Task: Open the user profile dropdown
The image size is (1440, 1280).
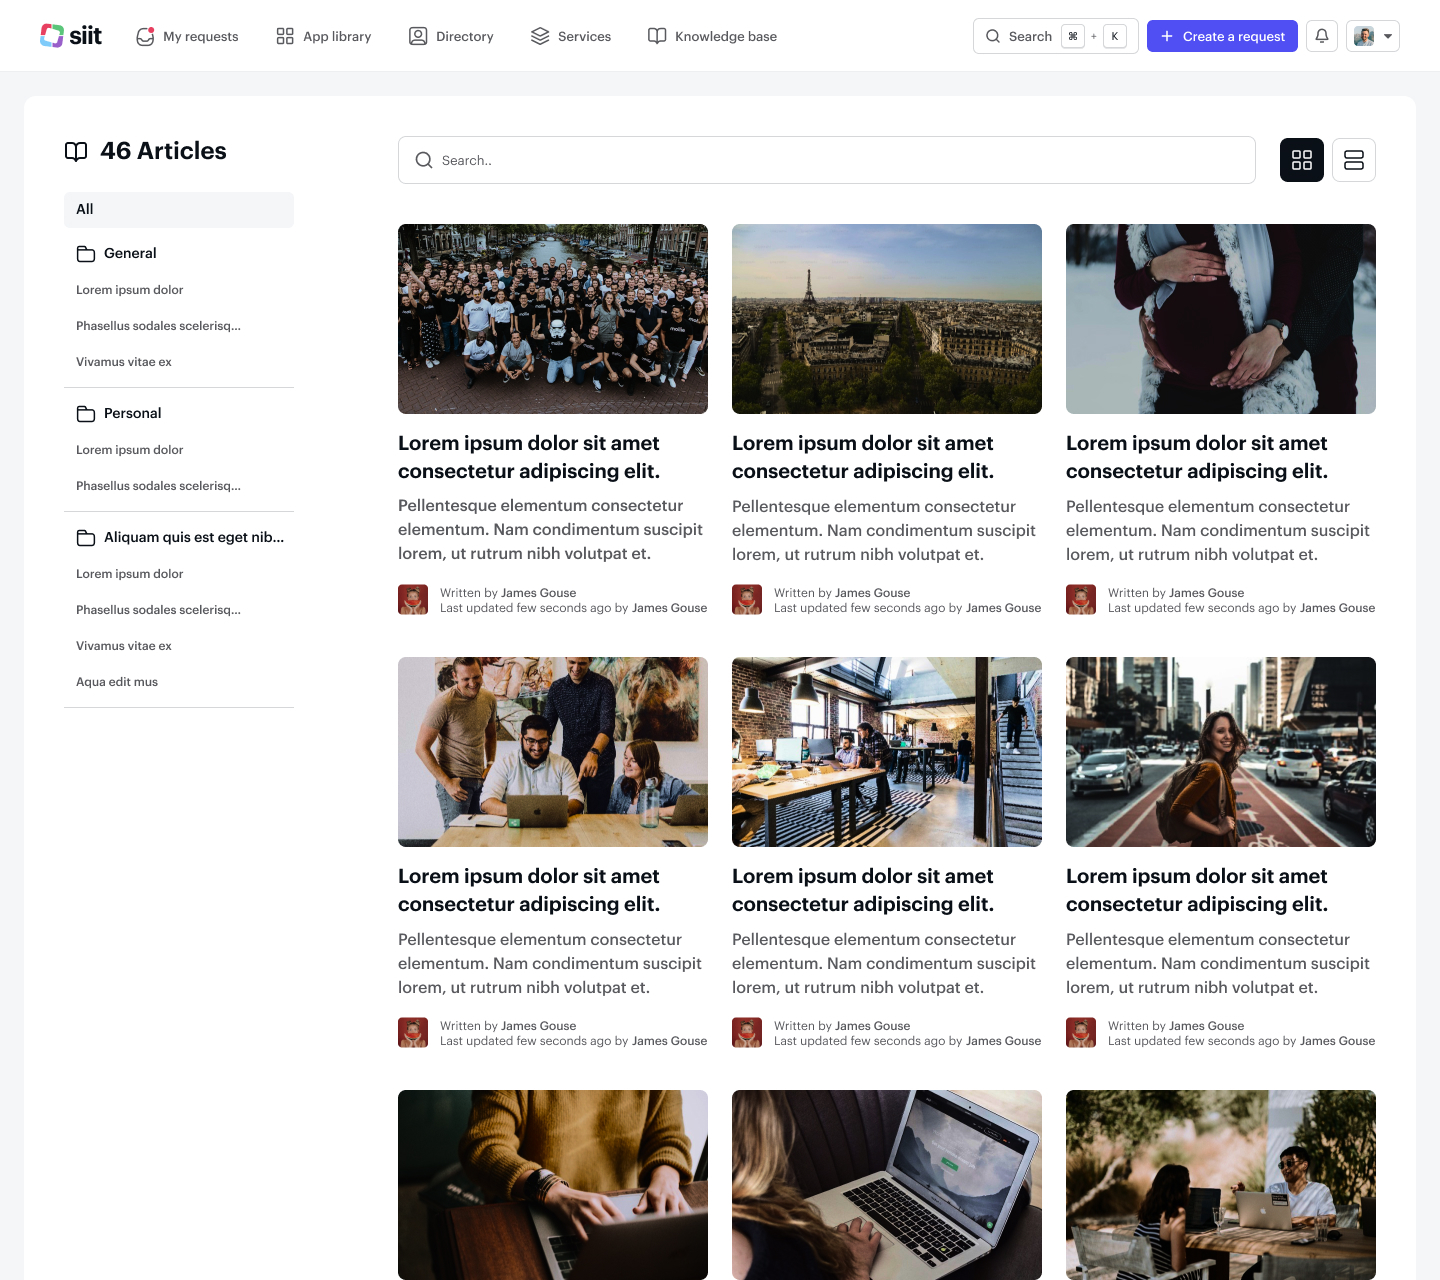Action: [x=1372, y=36]
